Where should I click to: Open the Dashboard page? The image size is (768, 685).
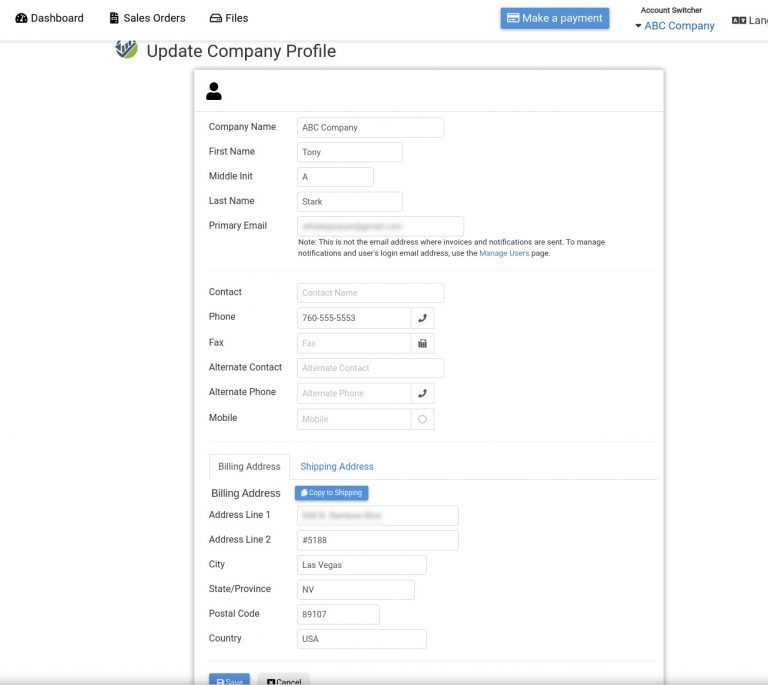pos(49,18)
